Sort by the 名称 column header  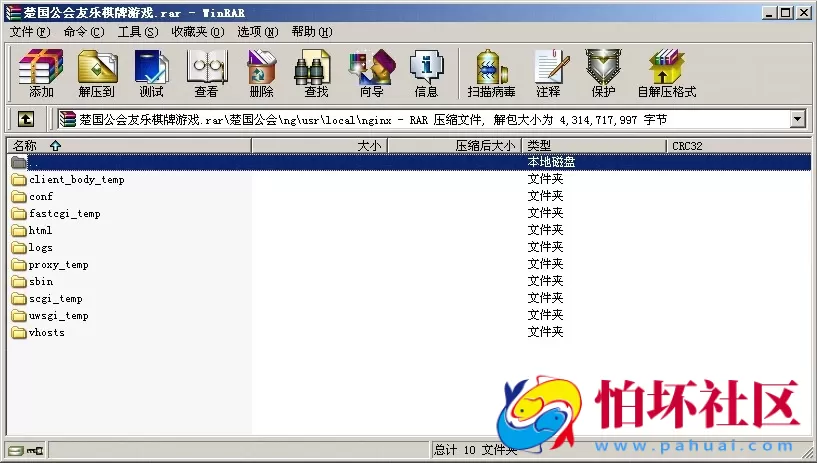[129, 146]
